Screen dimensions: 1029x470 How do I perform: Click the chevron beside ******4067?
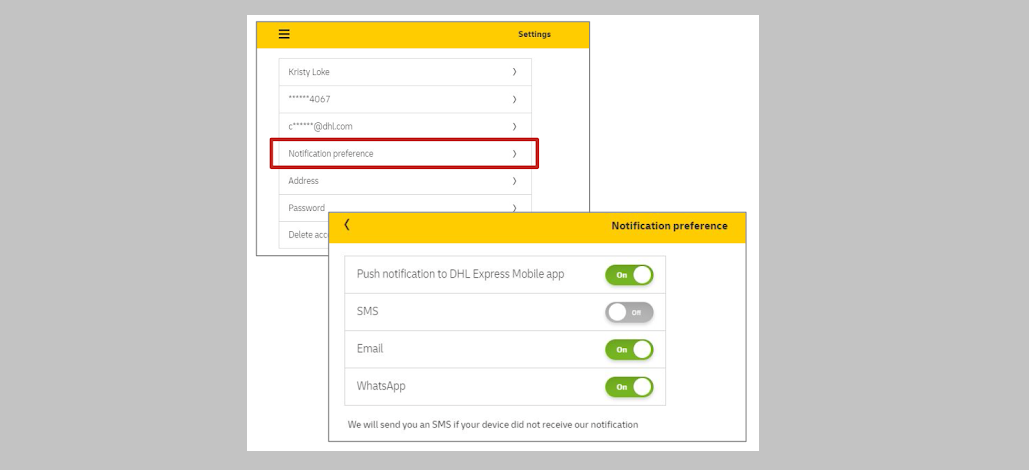tap(514, 99)
